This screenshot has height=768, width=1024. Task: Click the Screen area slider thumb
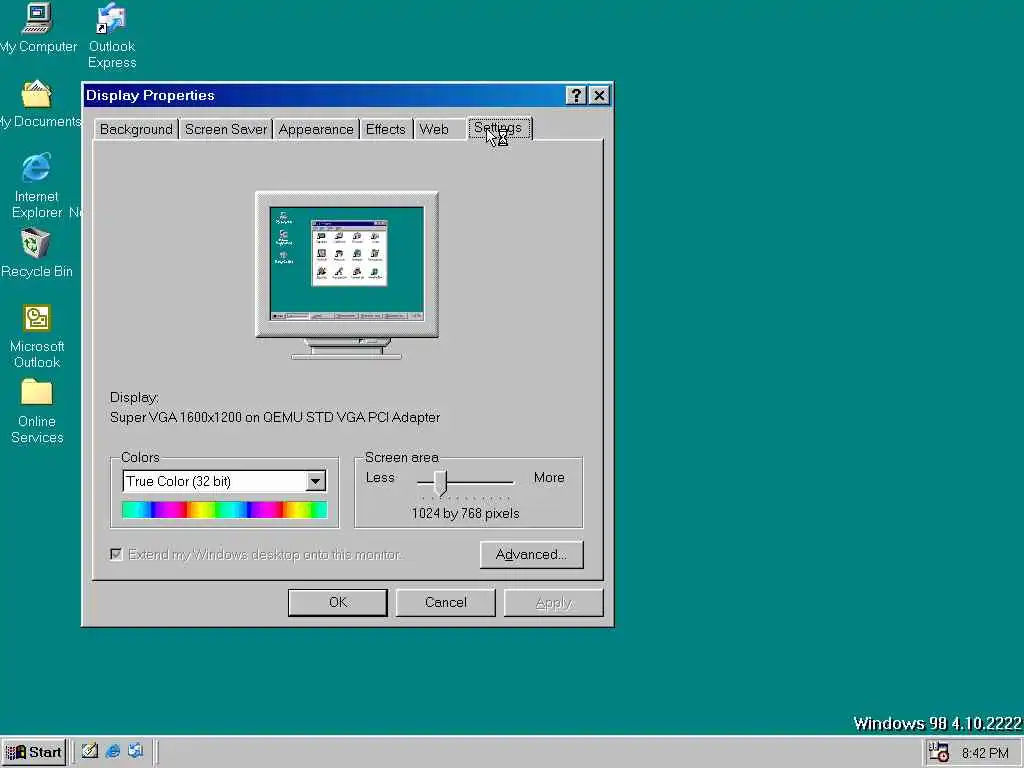click(441, 483)
